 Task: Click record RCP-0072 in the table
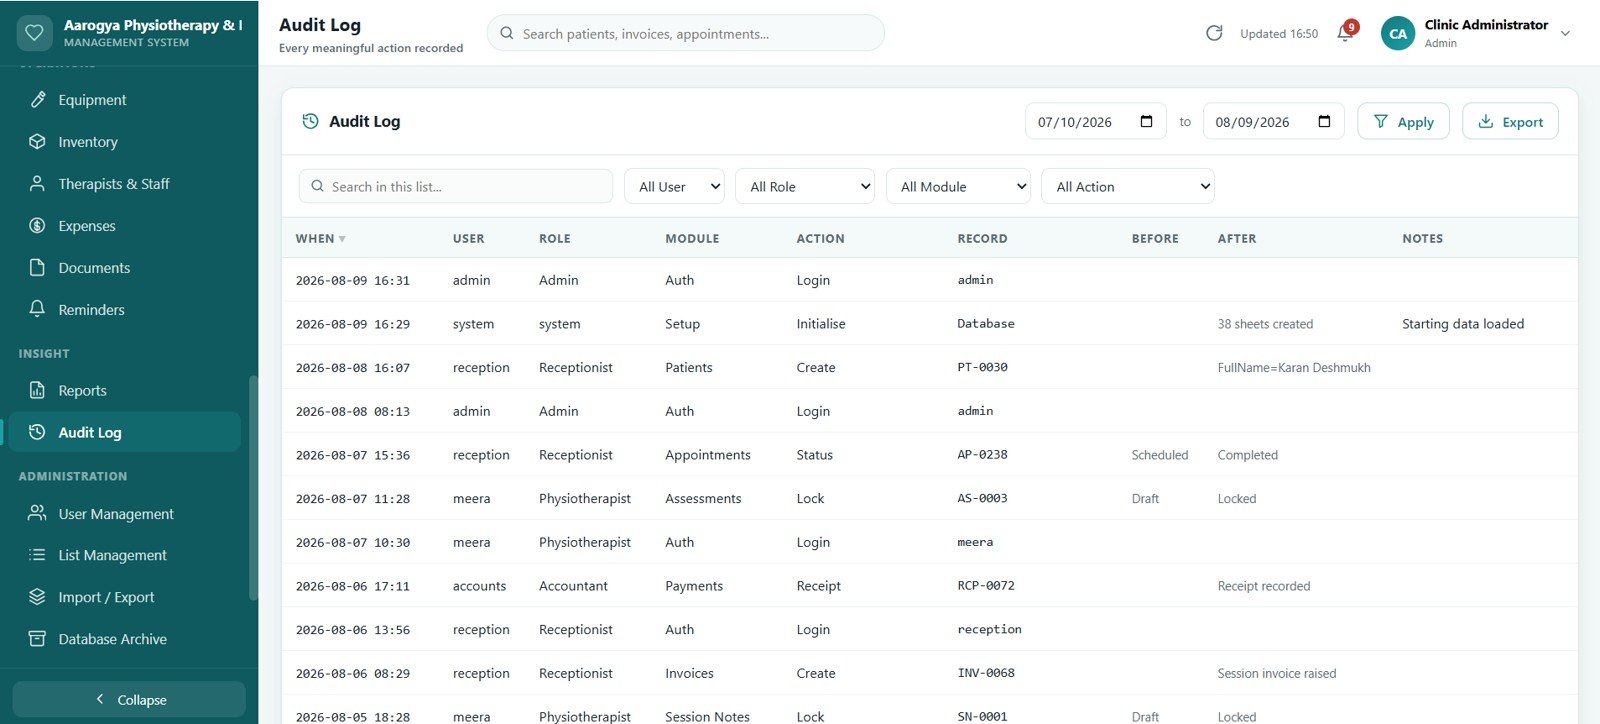point(986,585)
